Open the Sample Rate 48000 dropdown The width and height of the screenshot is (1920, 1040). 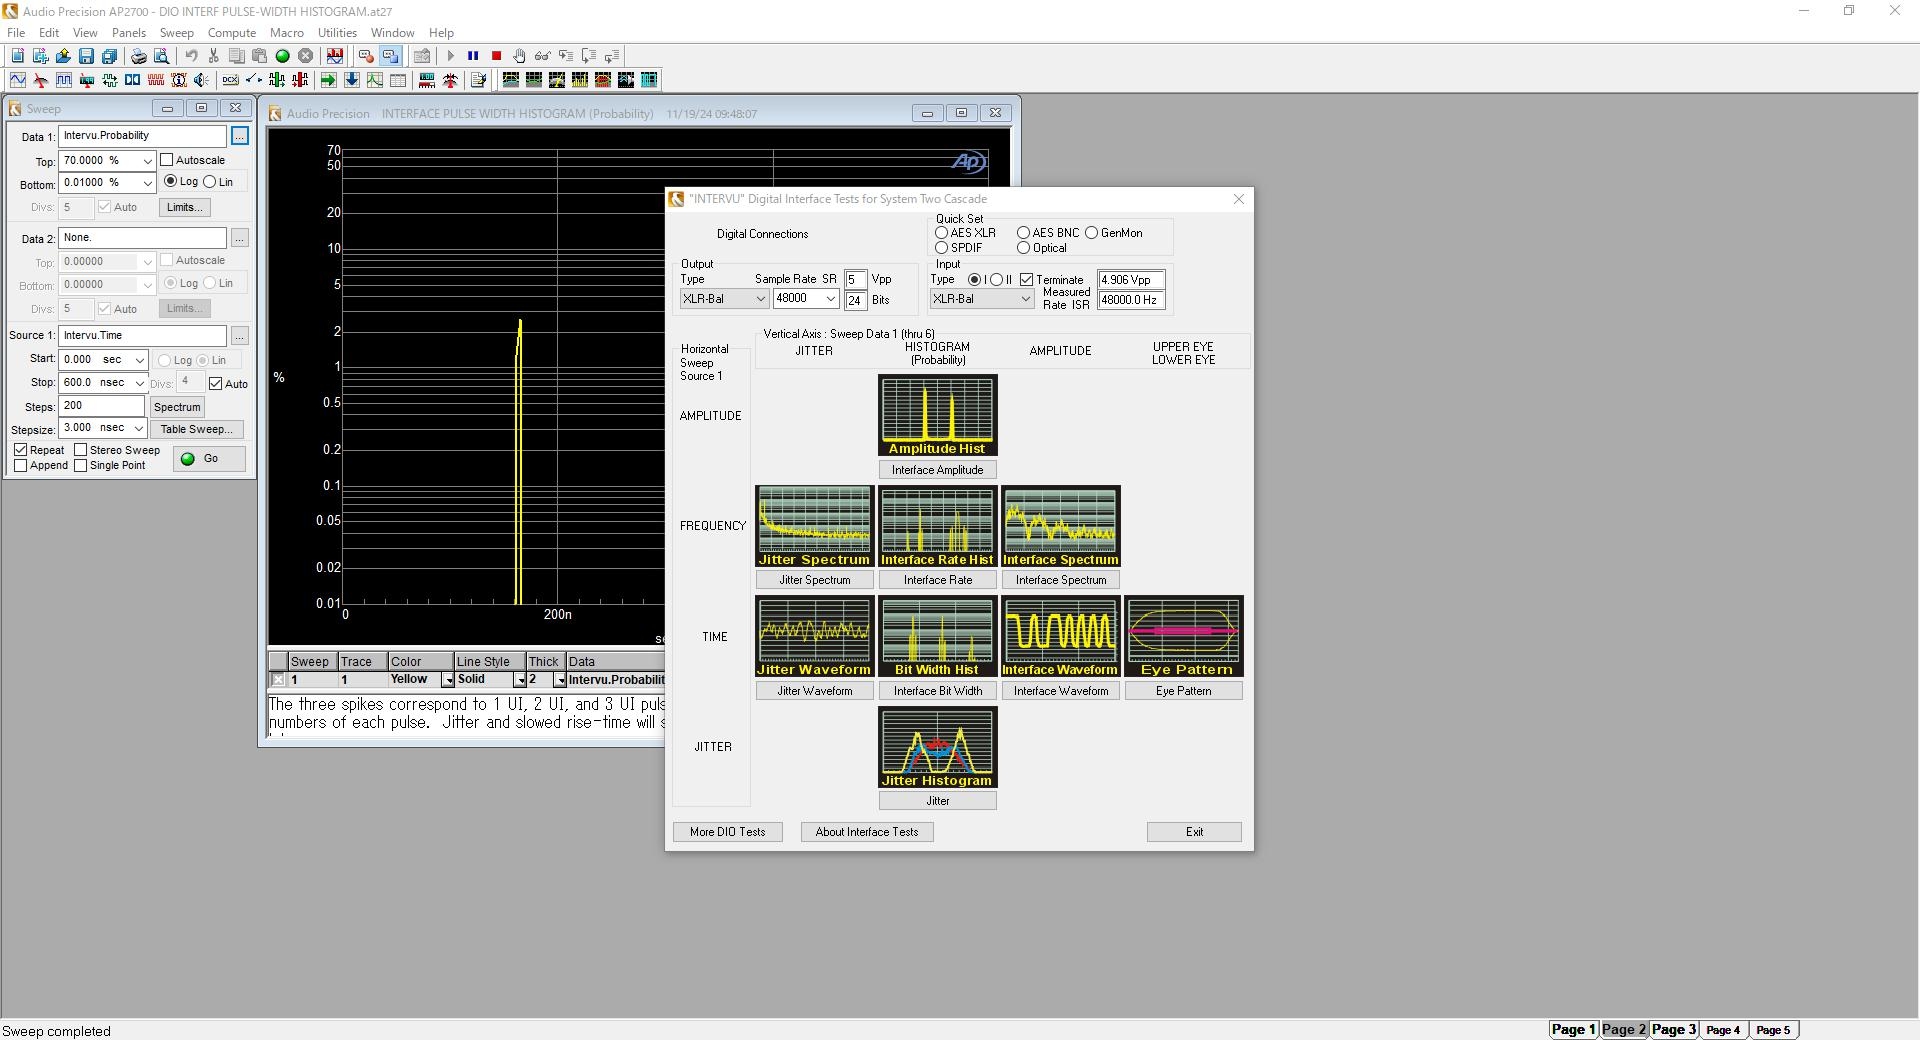click(x=830, y=299)
